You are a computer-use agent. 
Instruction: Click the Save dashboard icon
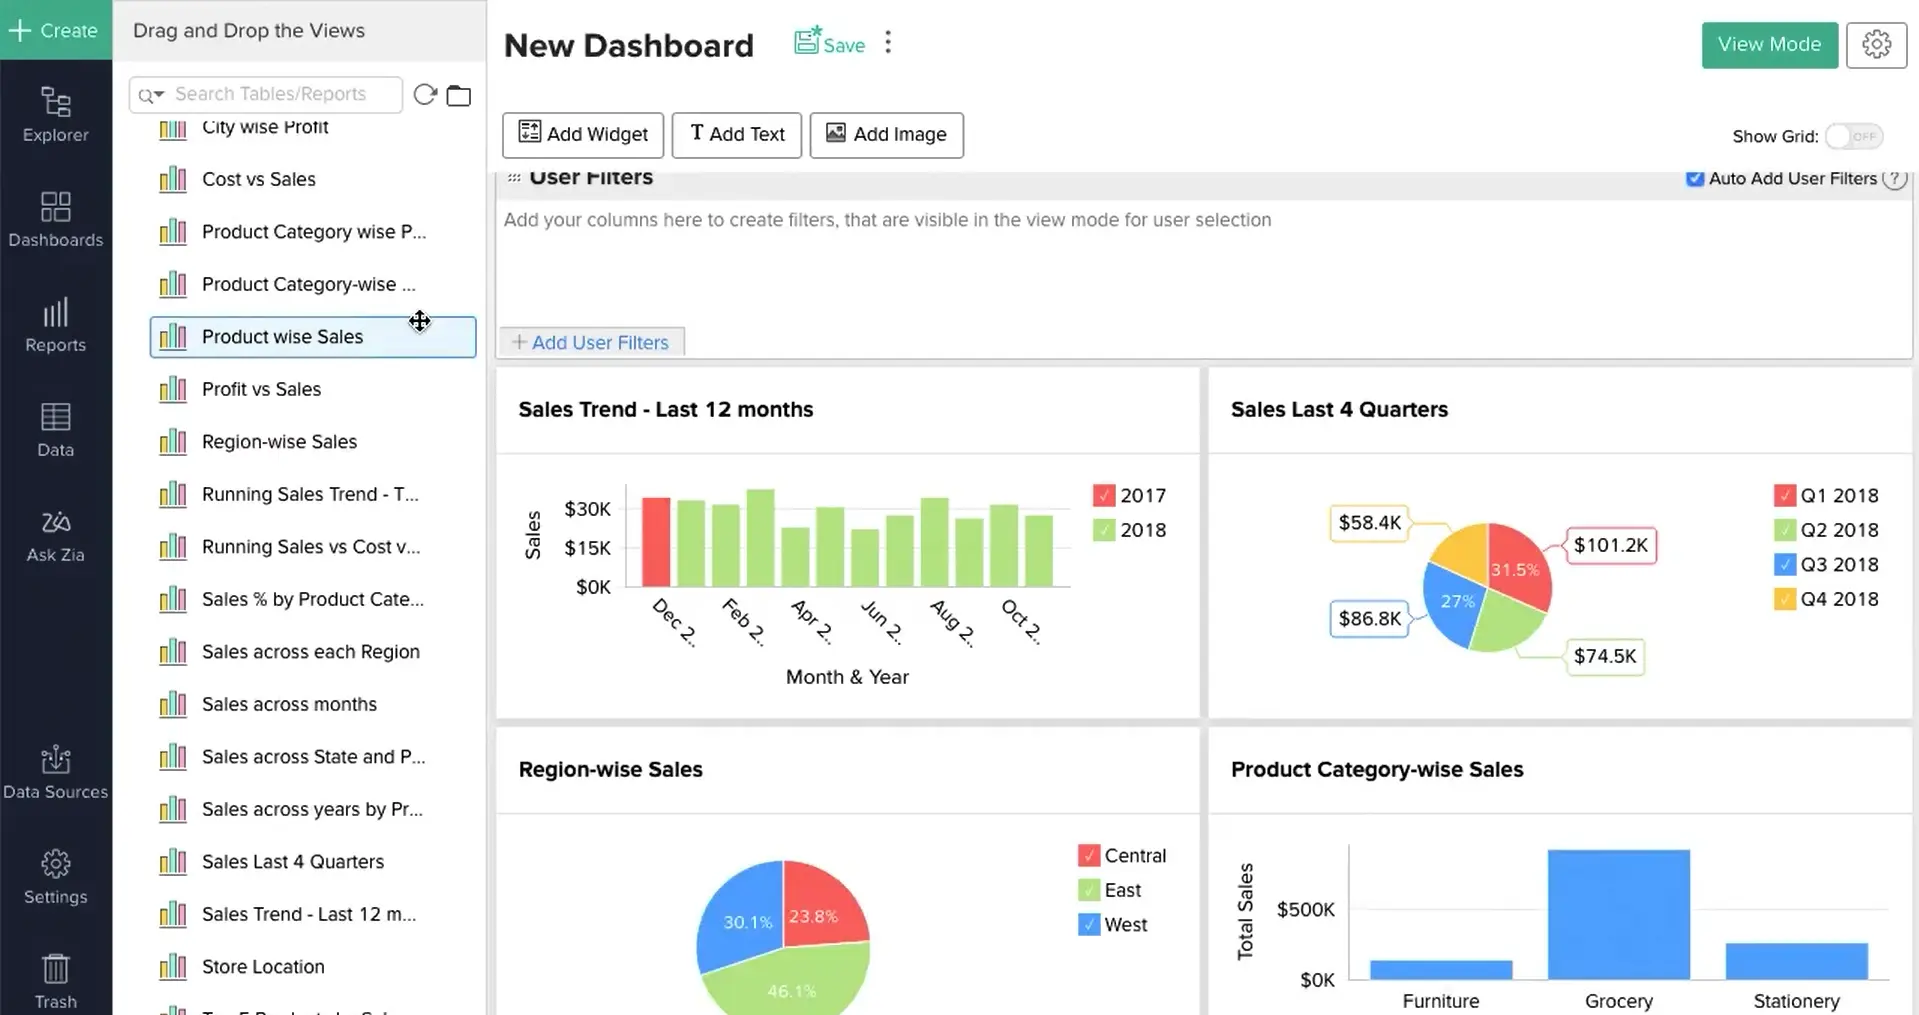806,42
